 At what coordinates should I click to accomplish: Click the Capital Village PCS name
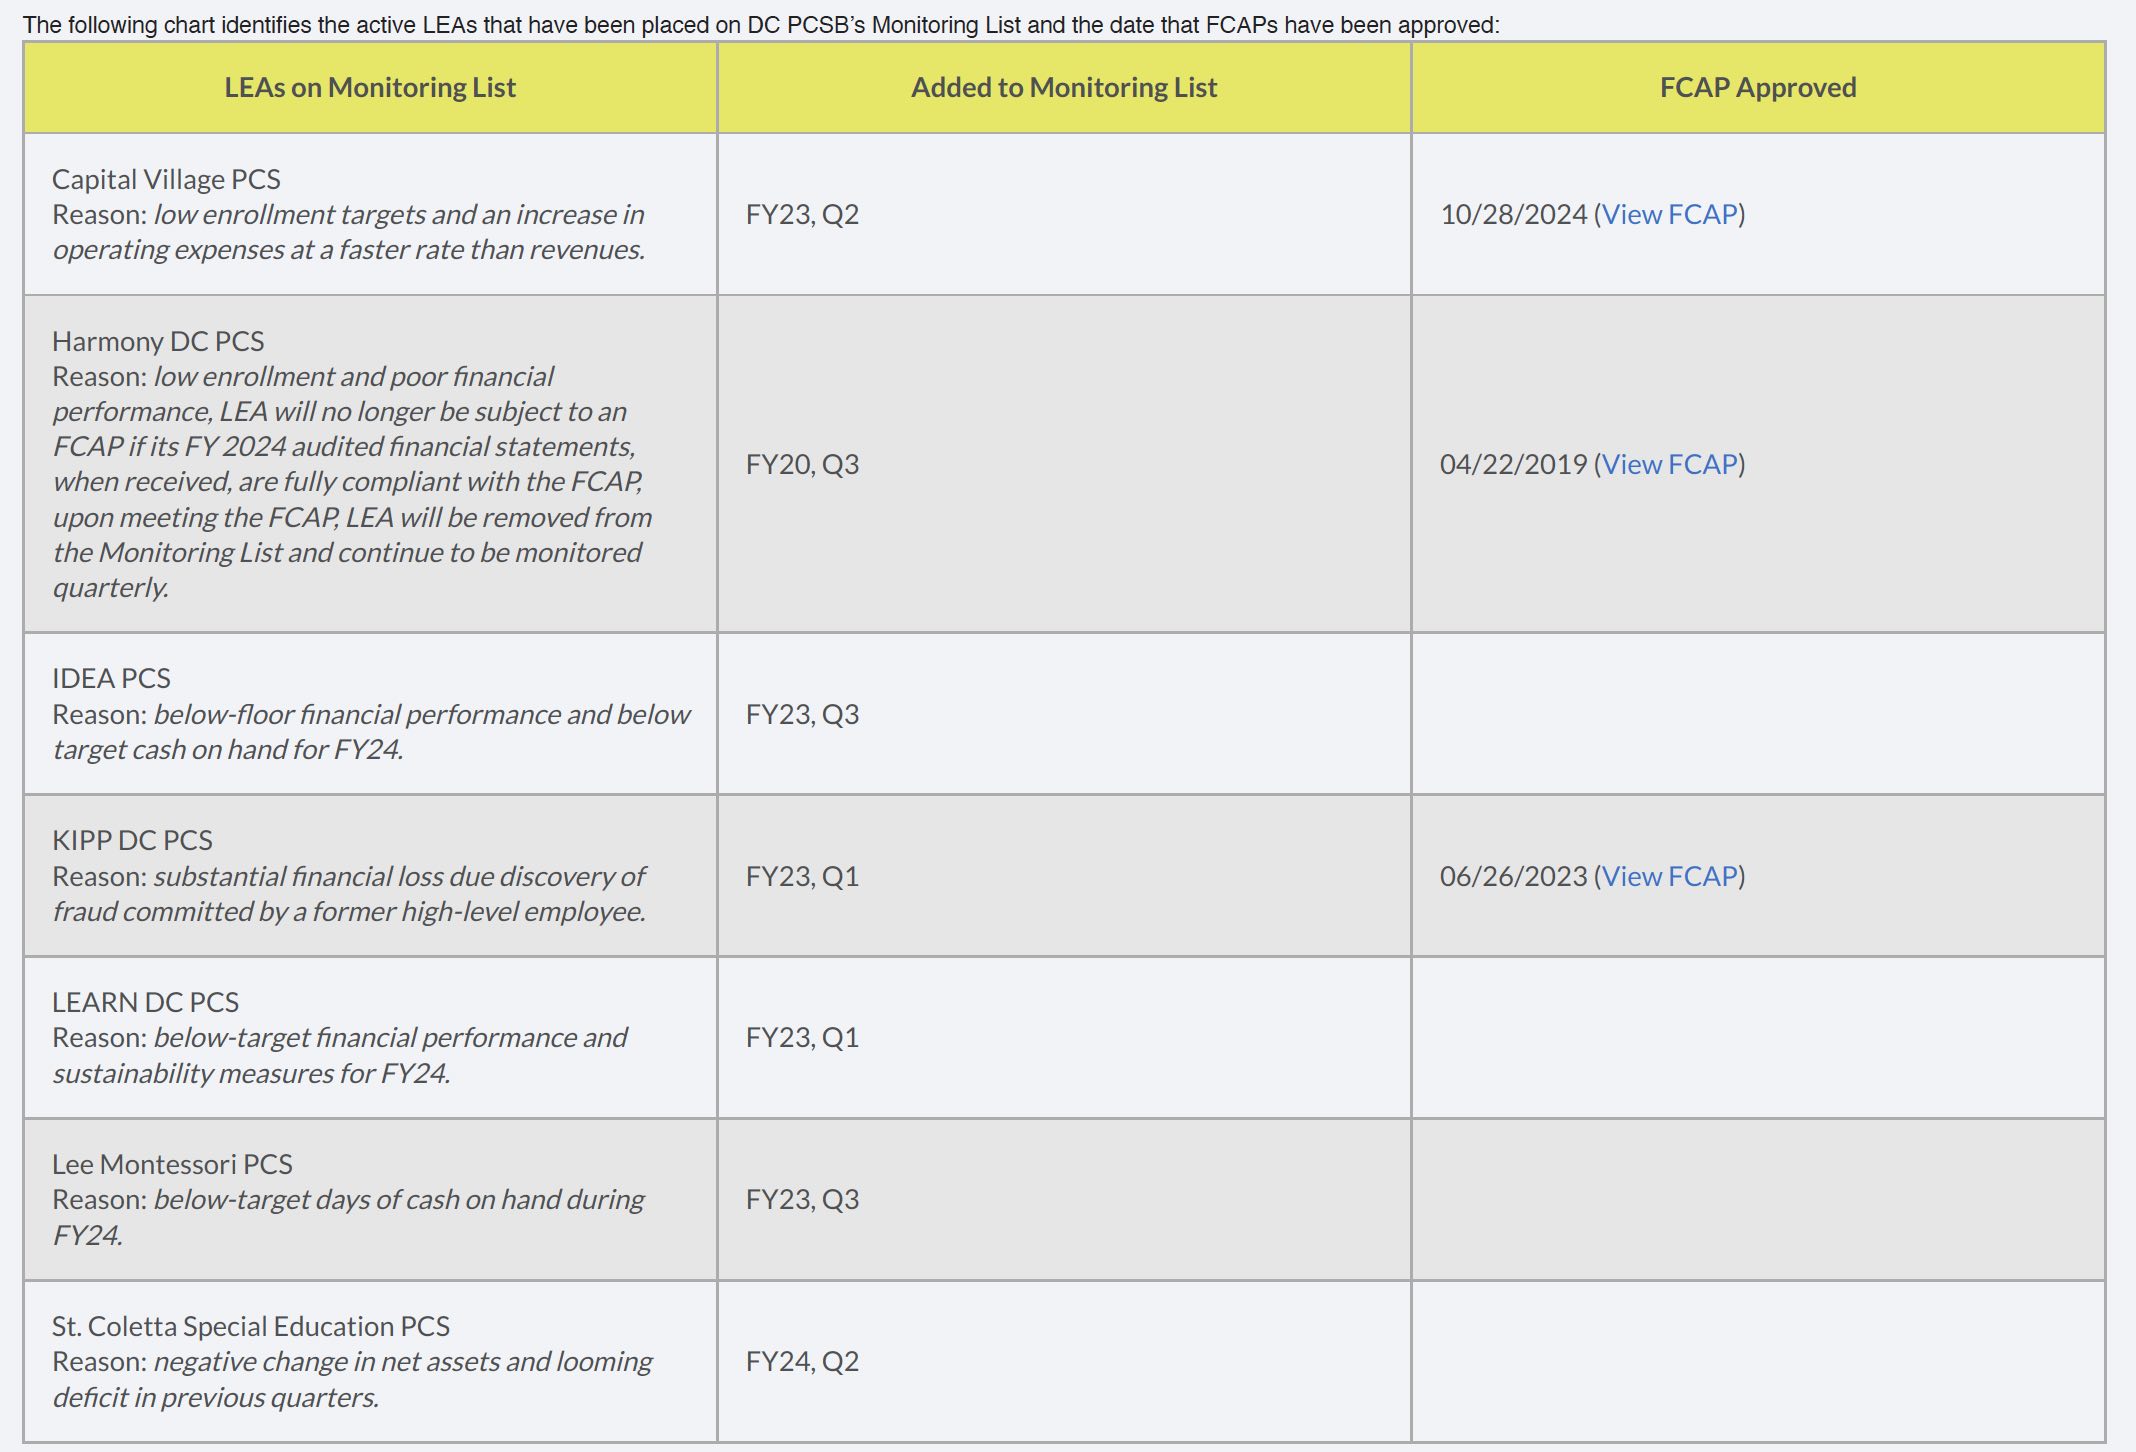click(x=166, y=180)
